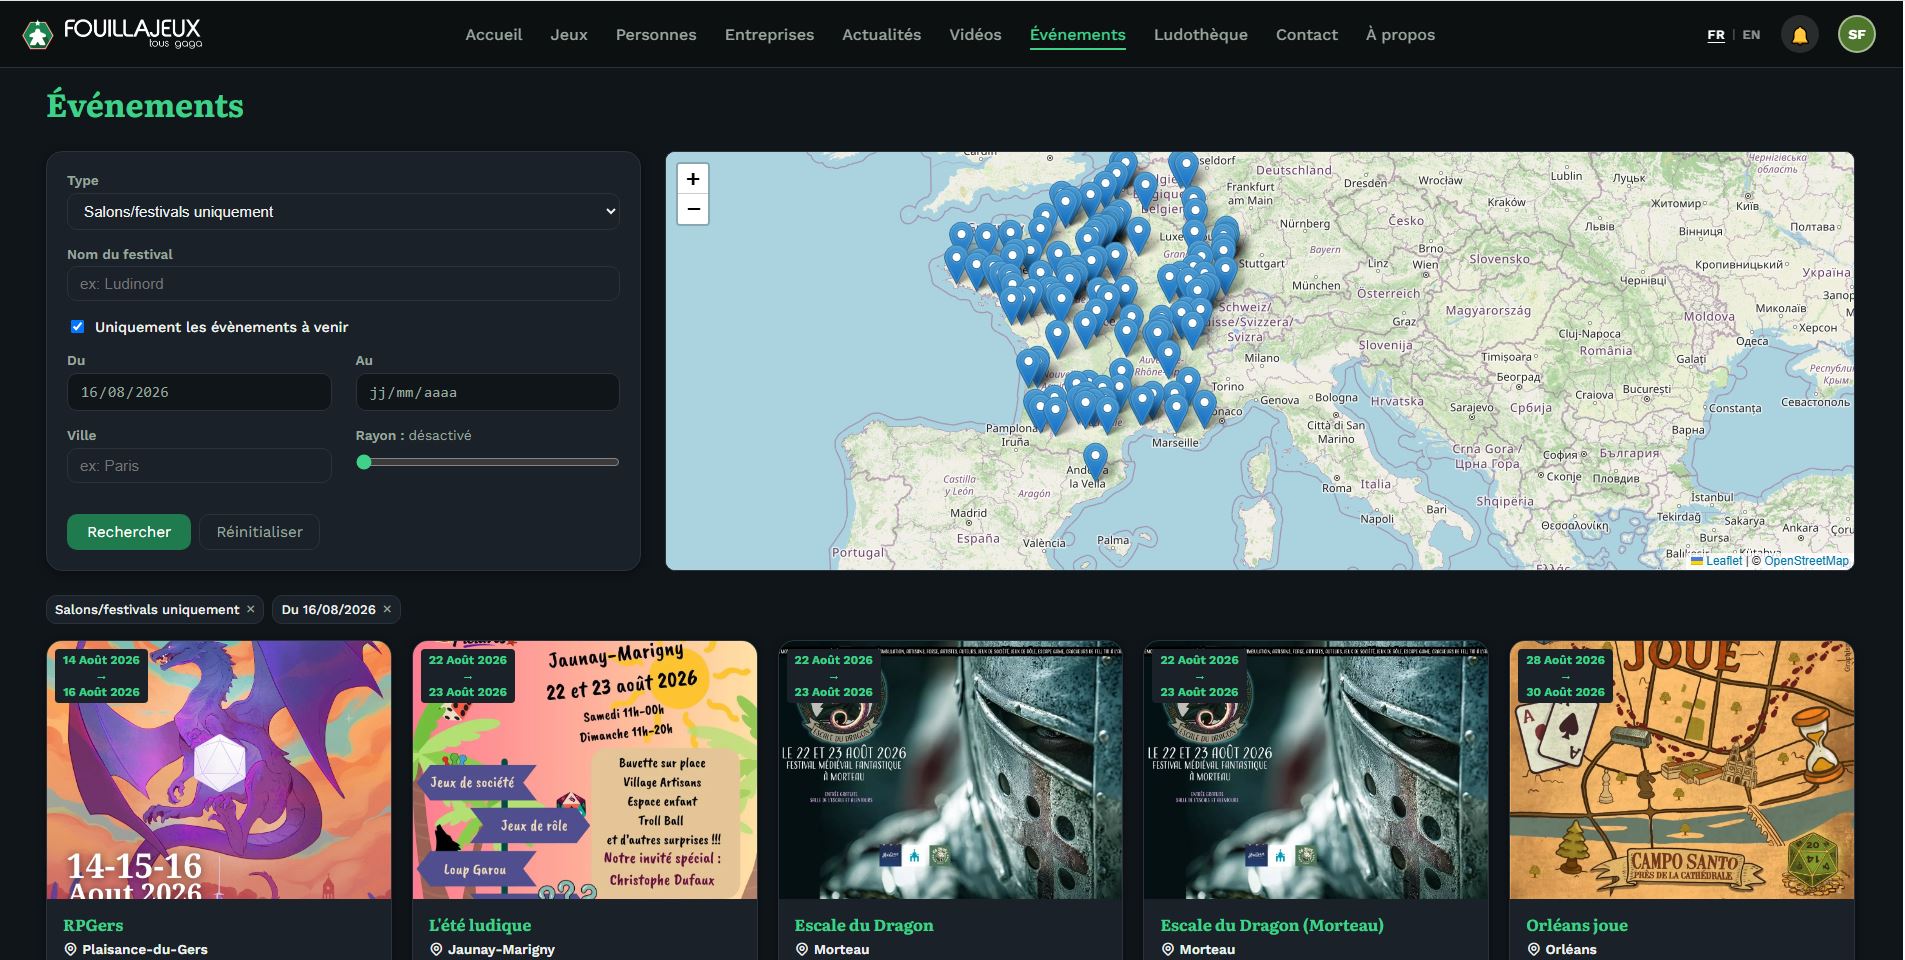Click the 'Au' date field
This screenshot has height=960, width=1905.
487,392
